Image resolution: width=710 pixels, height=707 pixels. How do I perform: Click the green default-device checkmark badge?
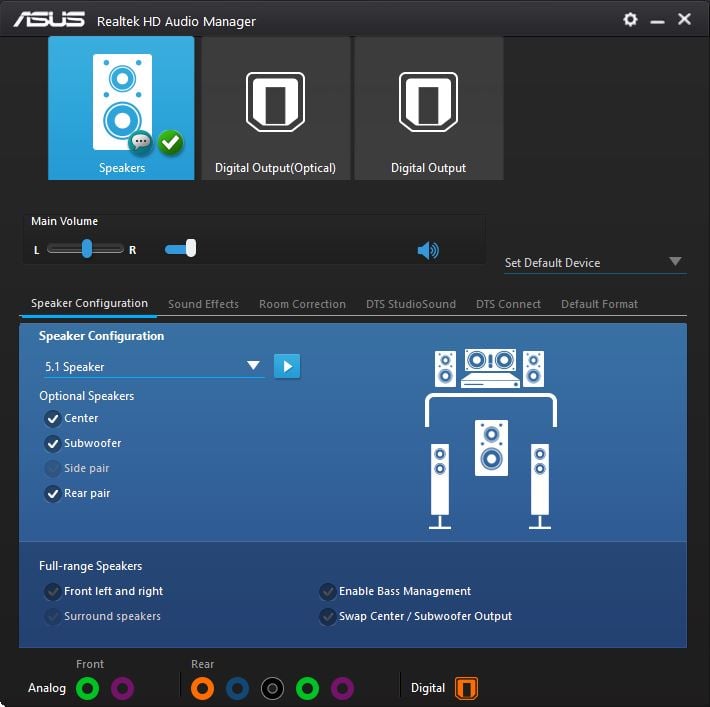[171, 143]
